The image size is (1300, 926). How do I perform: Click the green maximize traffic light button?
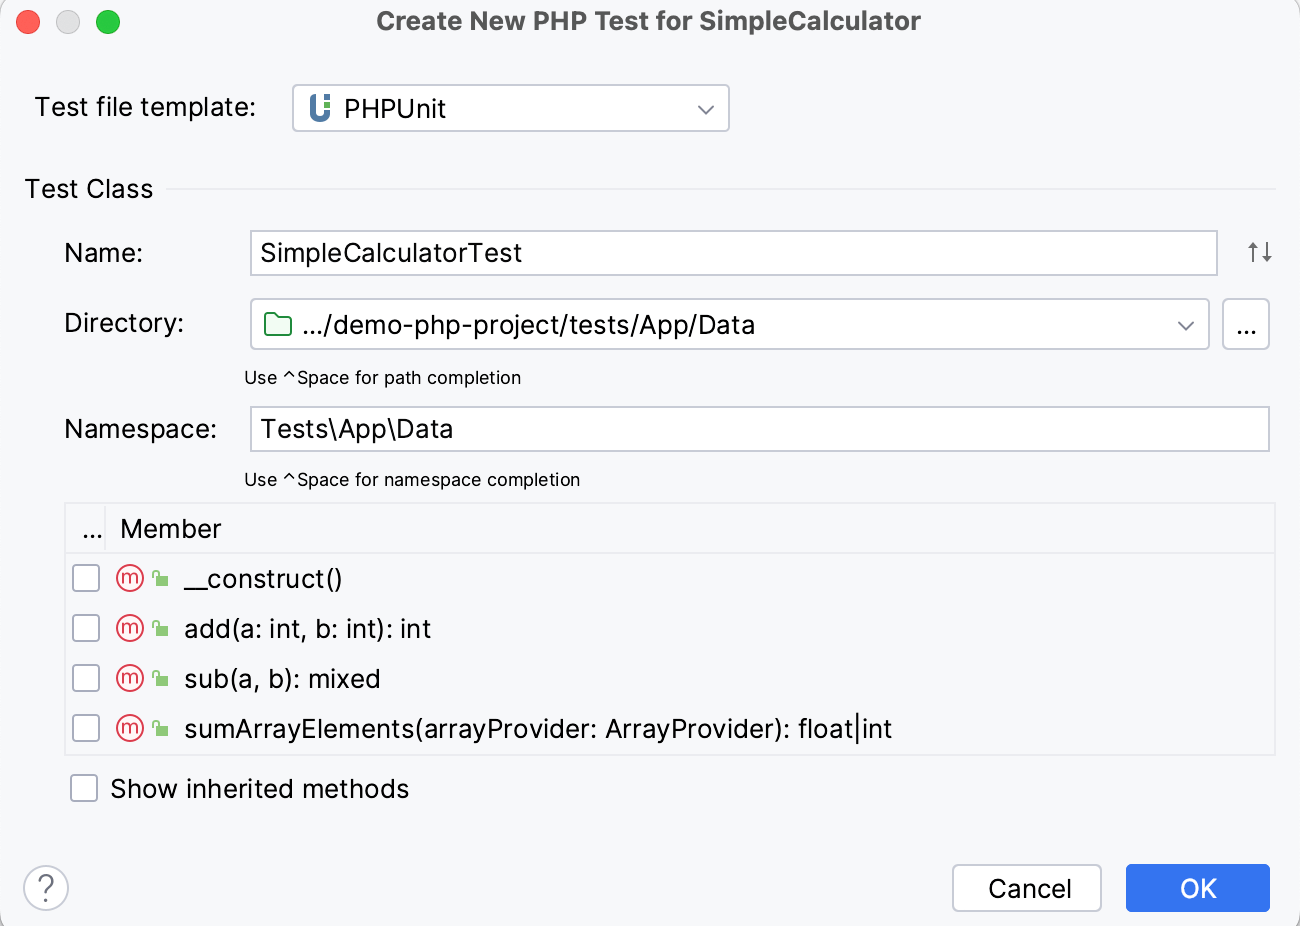point(108,20)
